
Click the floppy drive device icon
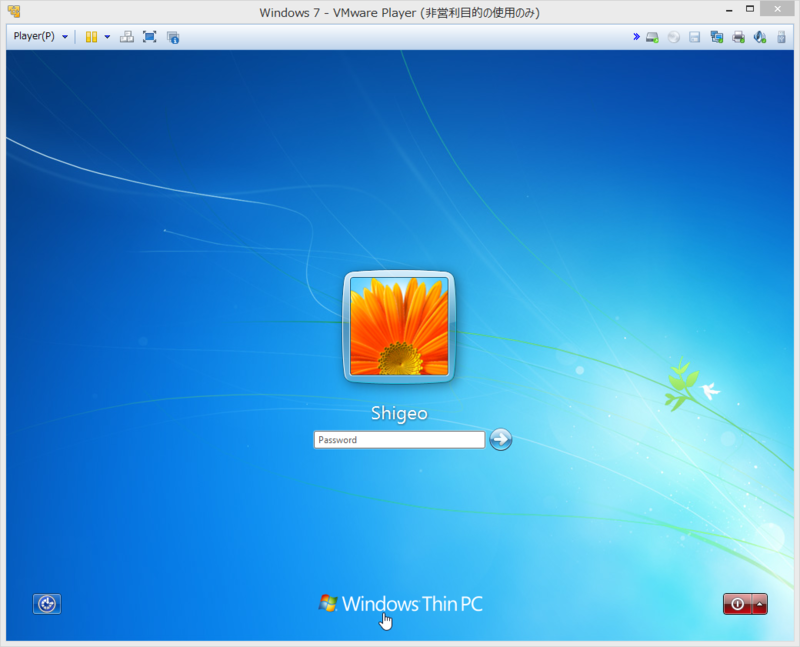coord(694,37)
